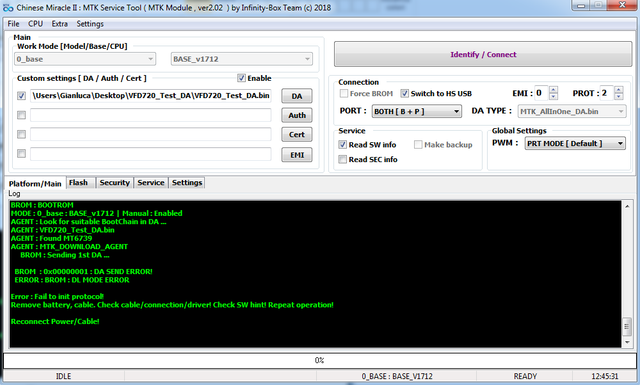Toggle the Read SW info checkbox
The height and width of the screenshot is (385, 640).
tap(342, 145)
